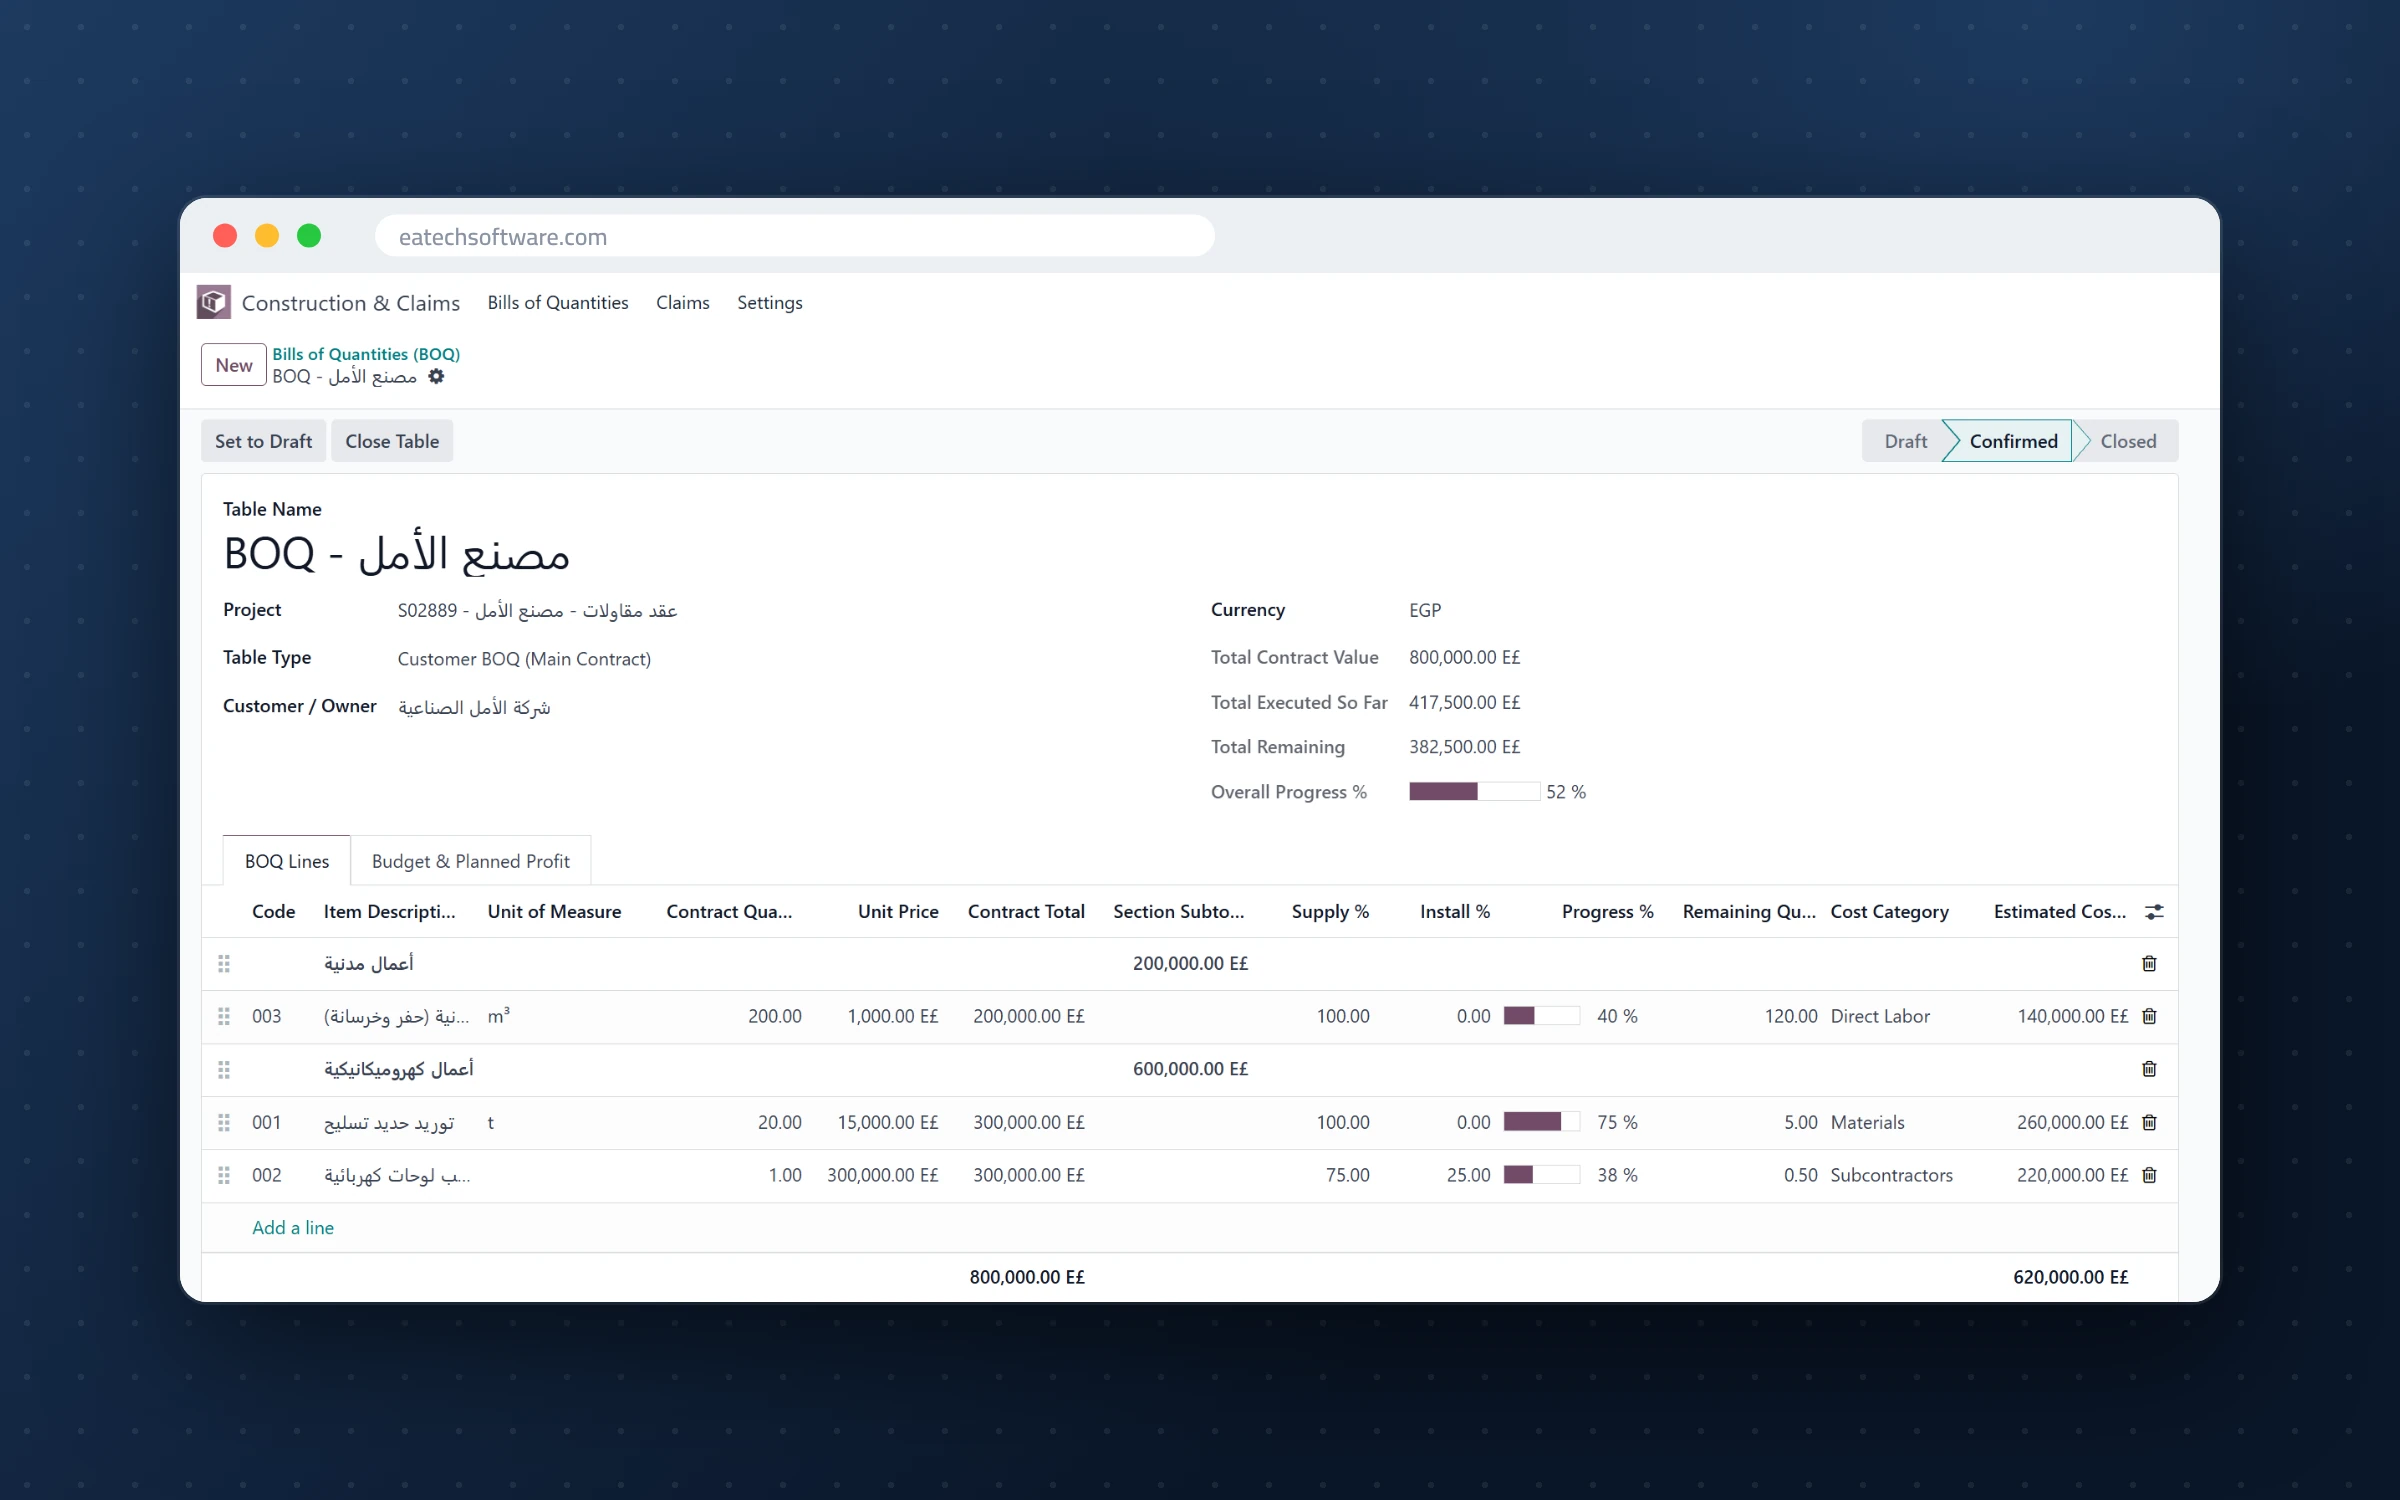Open Materials cost category cell

1867,1123
